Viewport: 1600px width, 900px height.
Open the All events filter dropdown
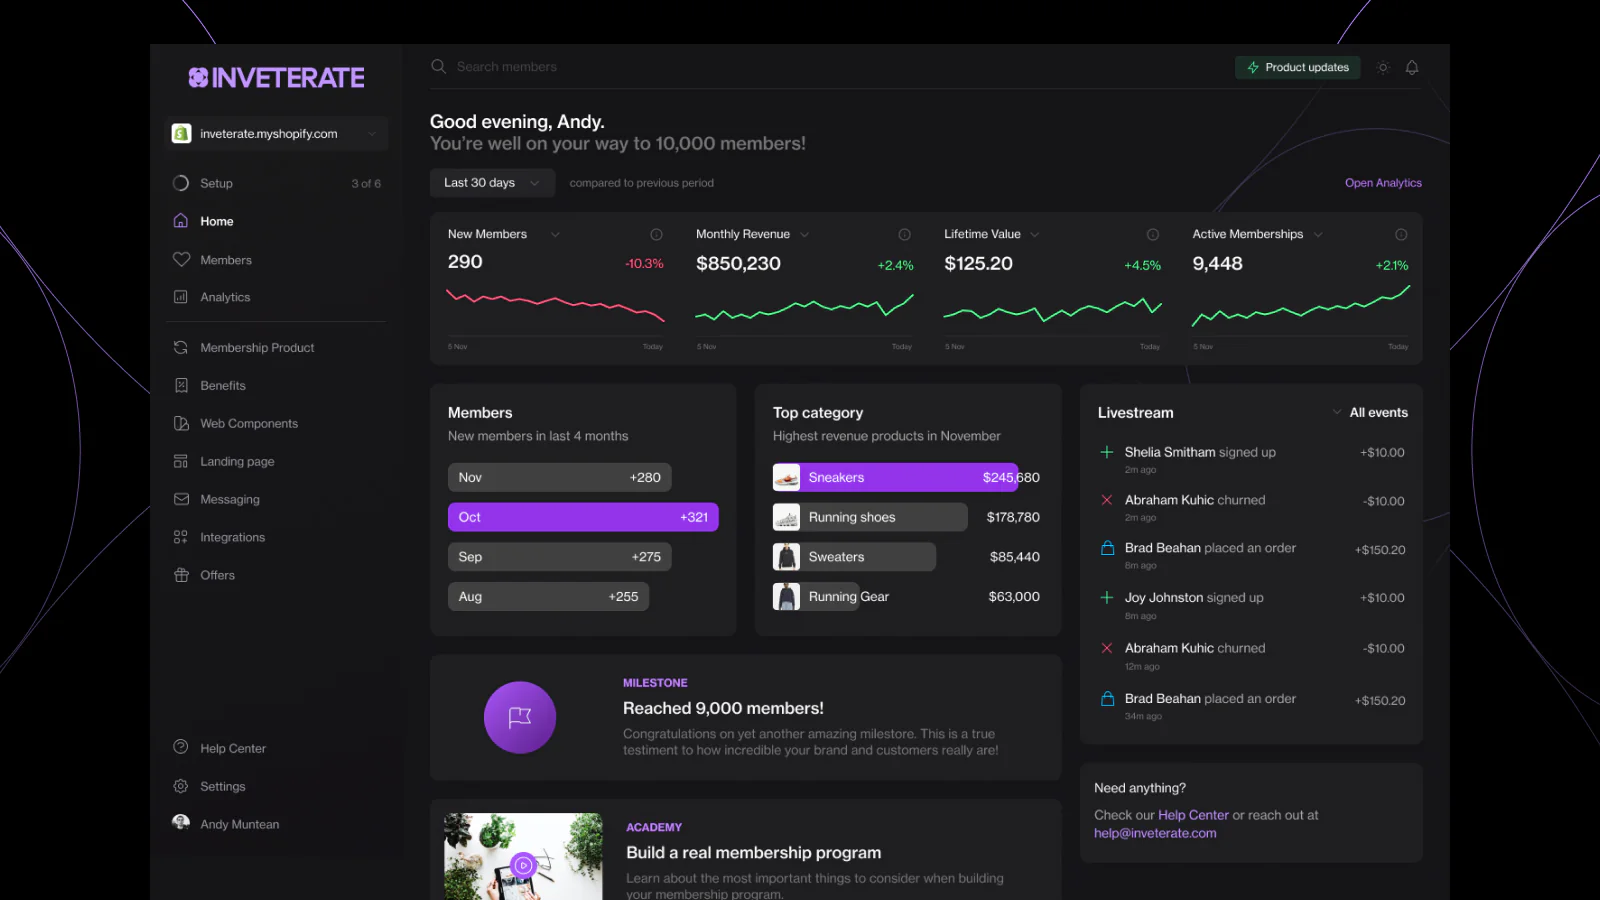point(1370,412)
